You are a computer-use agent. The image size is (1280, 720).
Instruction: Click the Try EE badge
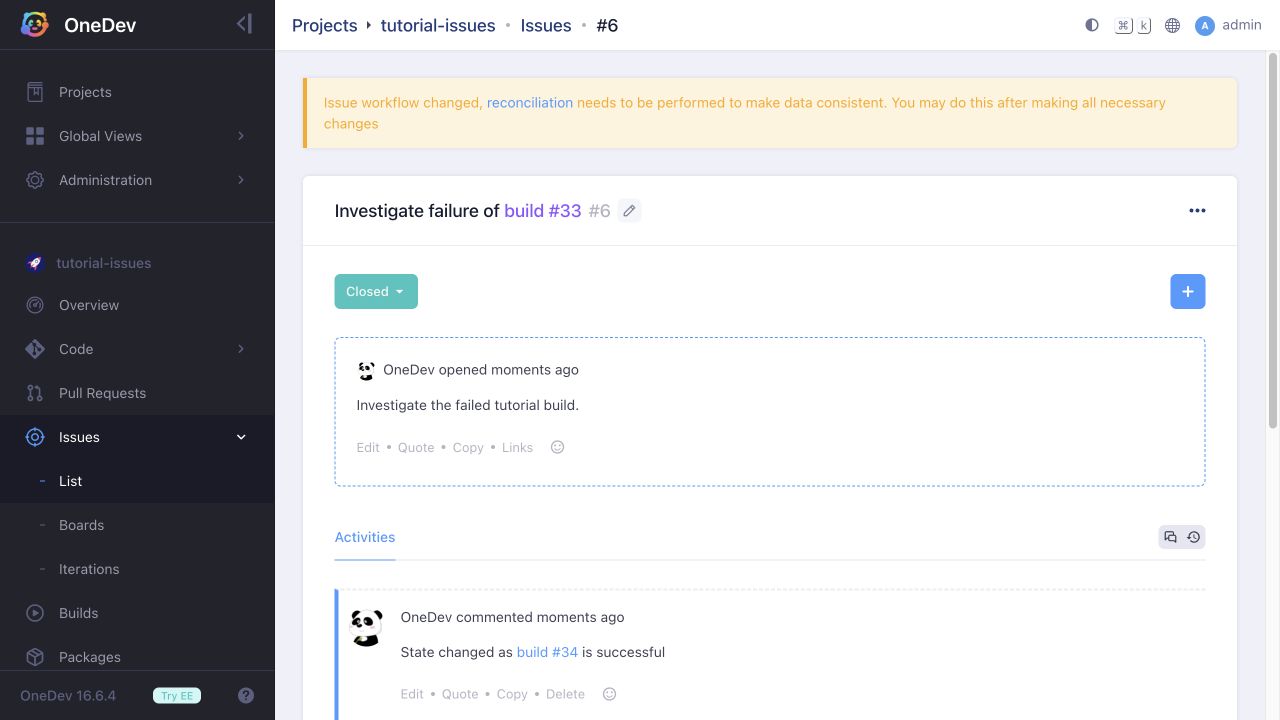(177, 696)
